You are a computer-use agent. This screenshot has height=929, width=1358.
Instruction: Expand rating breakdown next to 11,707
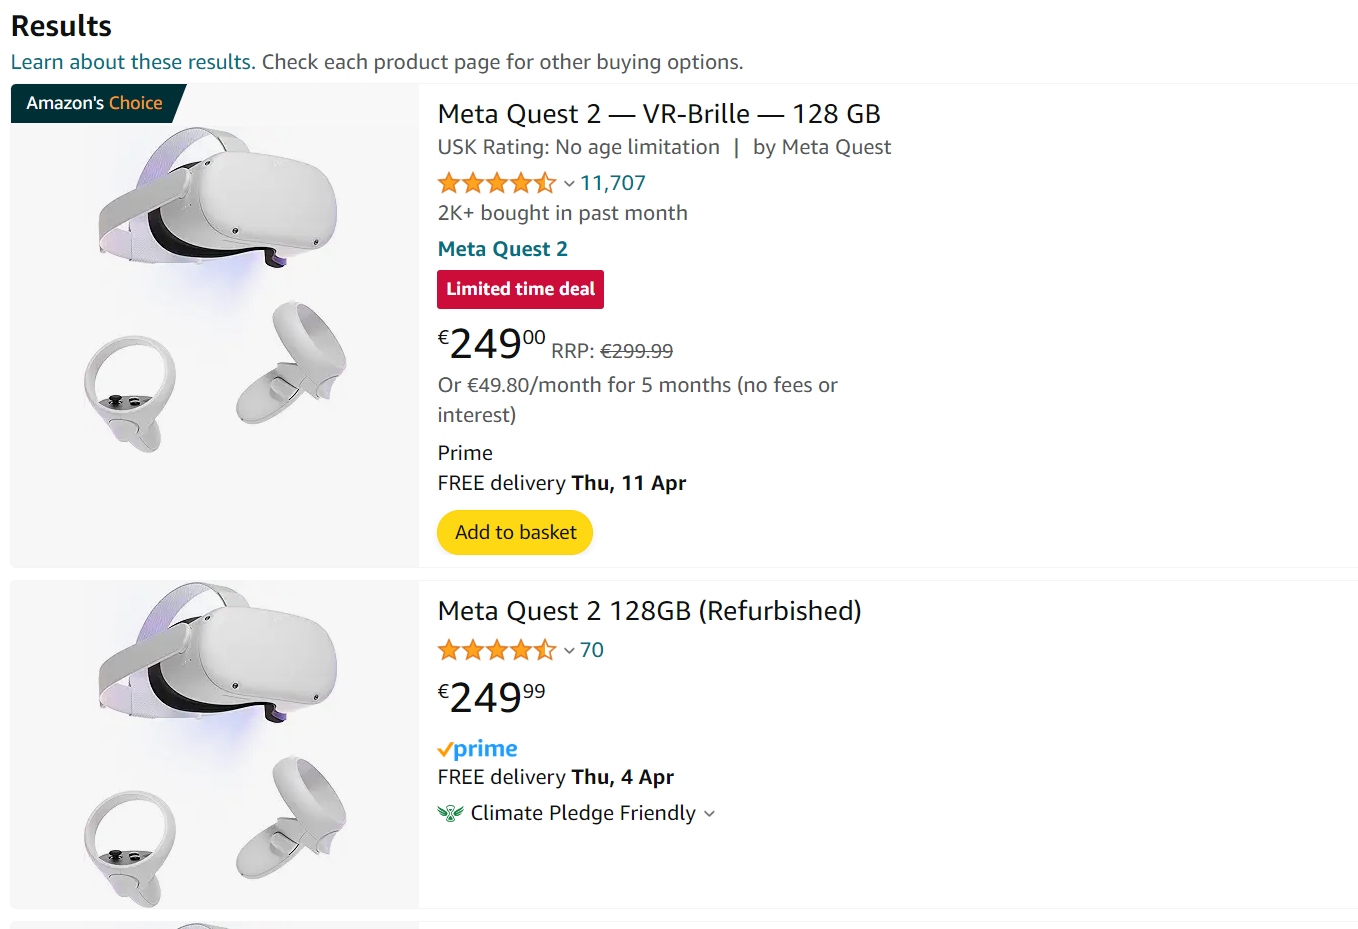(x=569, y=184)
